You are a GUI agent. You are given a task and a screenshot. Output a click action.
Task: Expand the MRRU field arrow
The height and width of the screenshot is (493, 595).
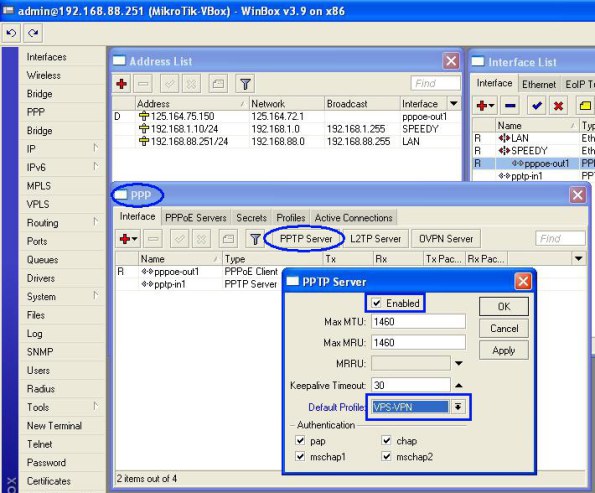[x=459, y=364]
